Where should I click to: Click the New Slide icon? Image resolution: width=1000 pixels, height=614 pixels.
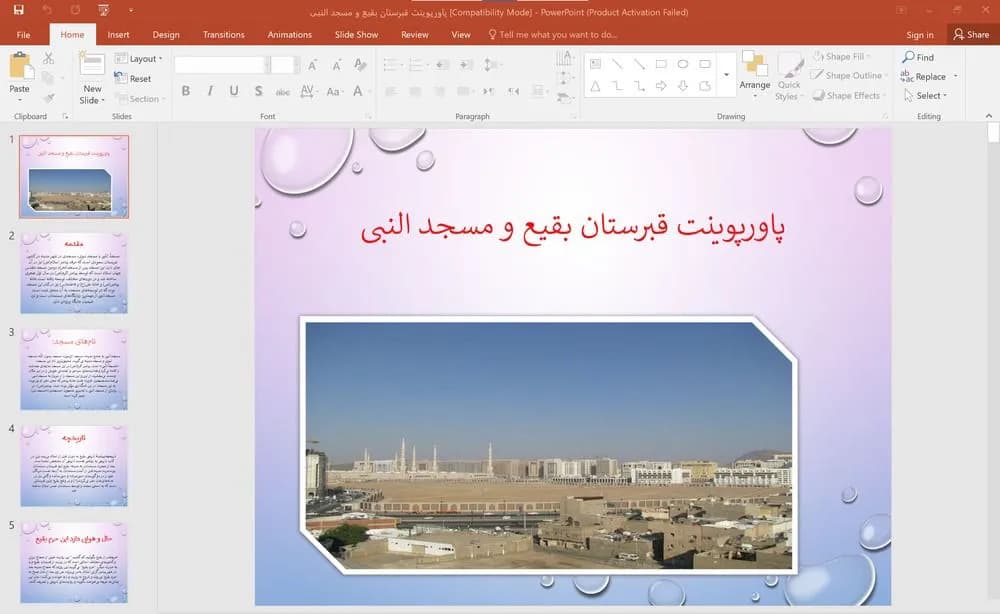[92, 66]
